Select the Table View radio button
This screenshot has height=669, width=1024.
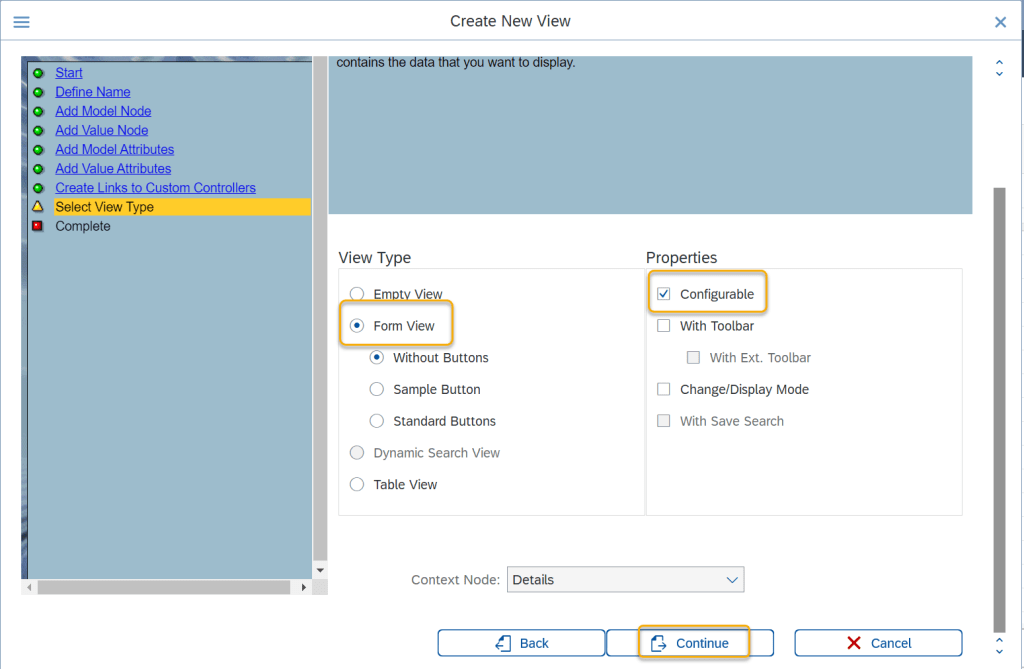click(357, 485)
